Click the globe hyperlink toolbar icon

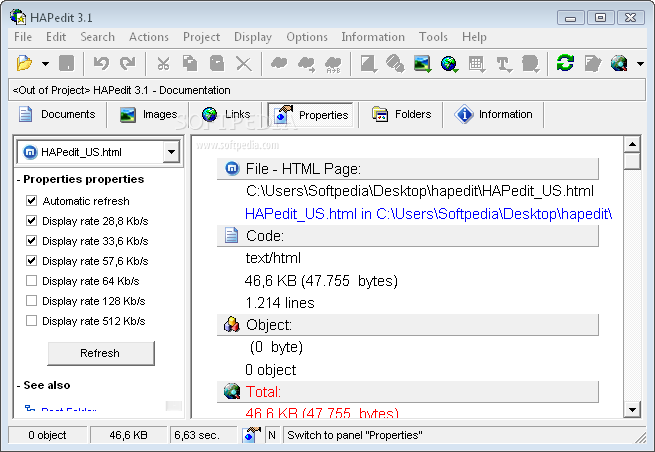click(449, 63)
